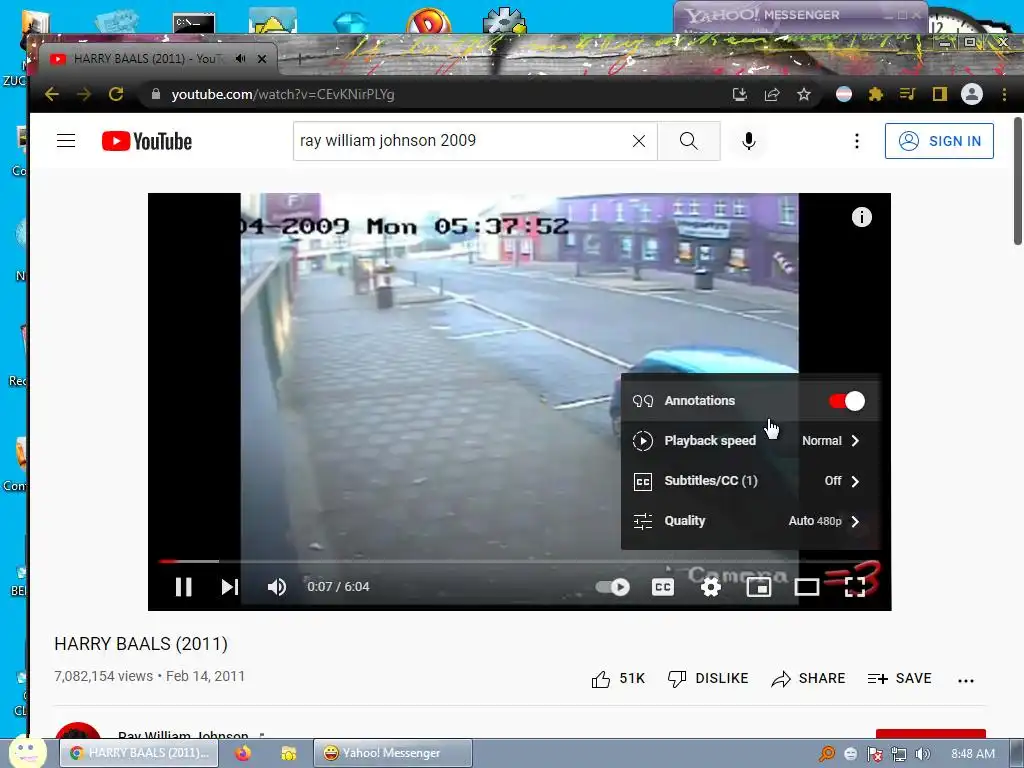This screenshot has width=1024, height=768.
Task: Enter full screen mode
Action: click(855, 587)
